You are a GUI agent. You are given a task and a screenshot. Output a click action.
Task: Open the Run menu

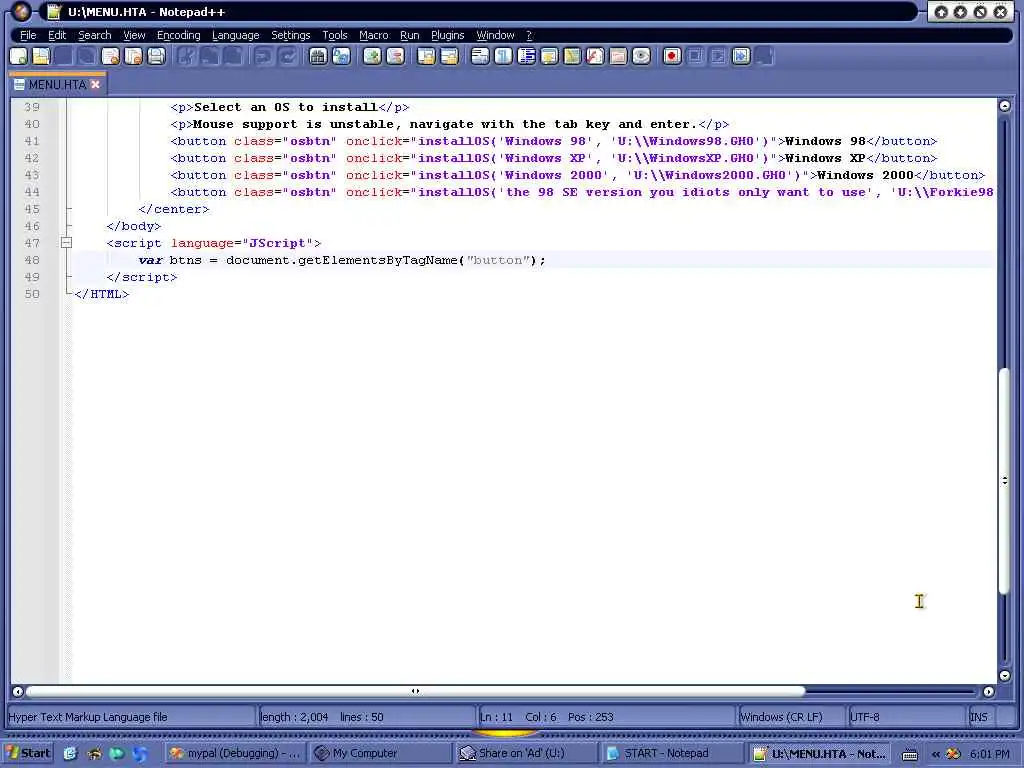tap(409, 35)
